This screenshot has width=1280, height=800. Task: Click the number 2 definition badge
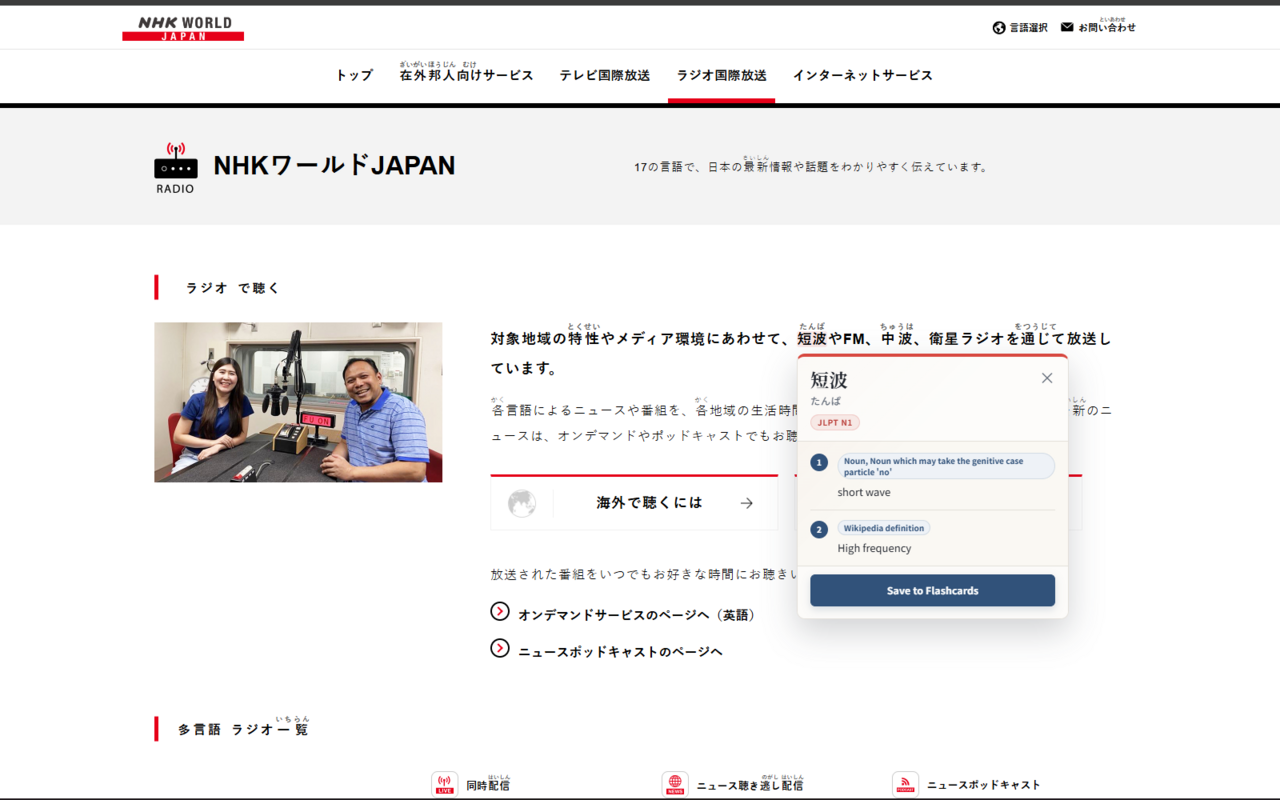(x=819, y=529)
